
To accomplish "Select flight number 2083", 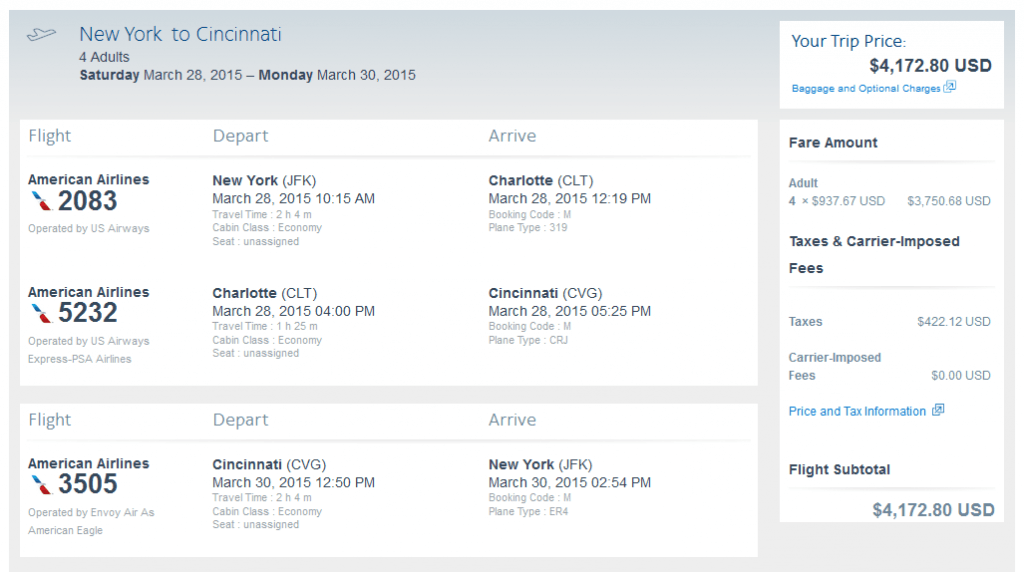I will click(88, 201).
